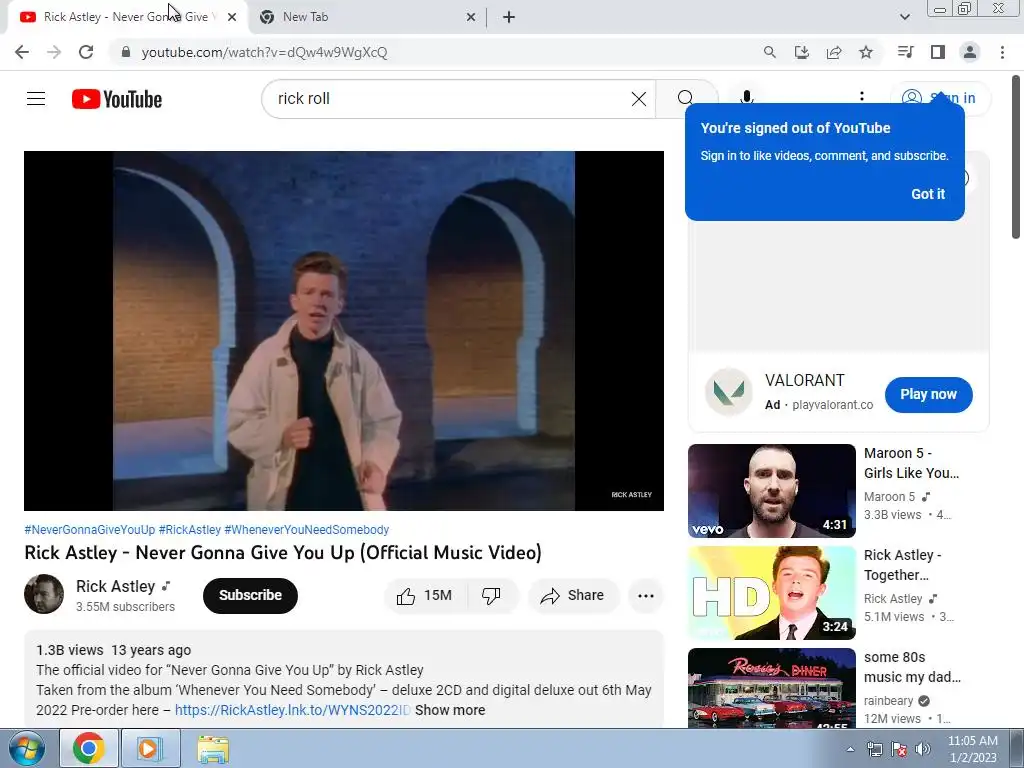1024x768 pixels.
Task: Close the New Tab tab
Action: coord(471,17)
